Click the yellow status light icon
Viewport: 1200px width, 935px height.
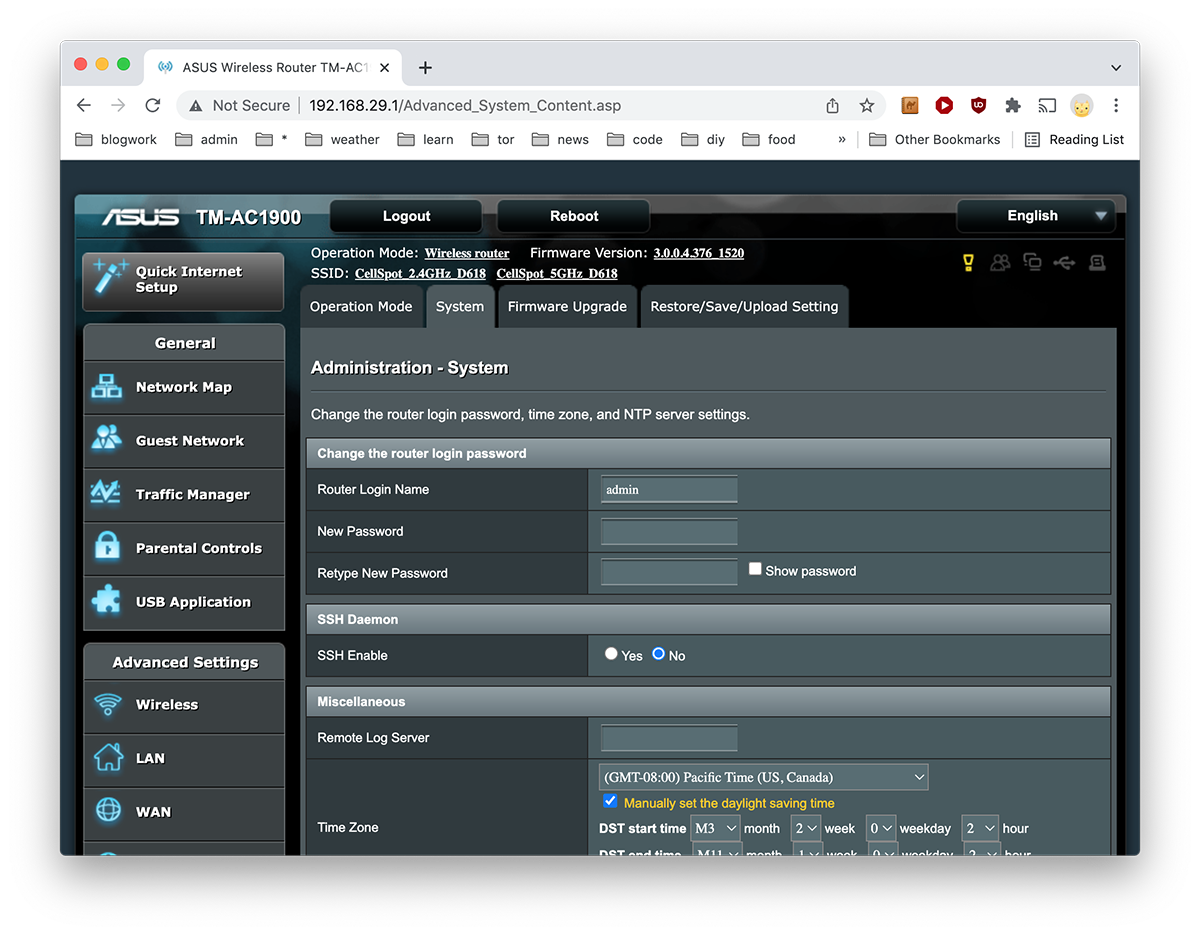pos(968,263)
